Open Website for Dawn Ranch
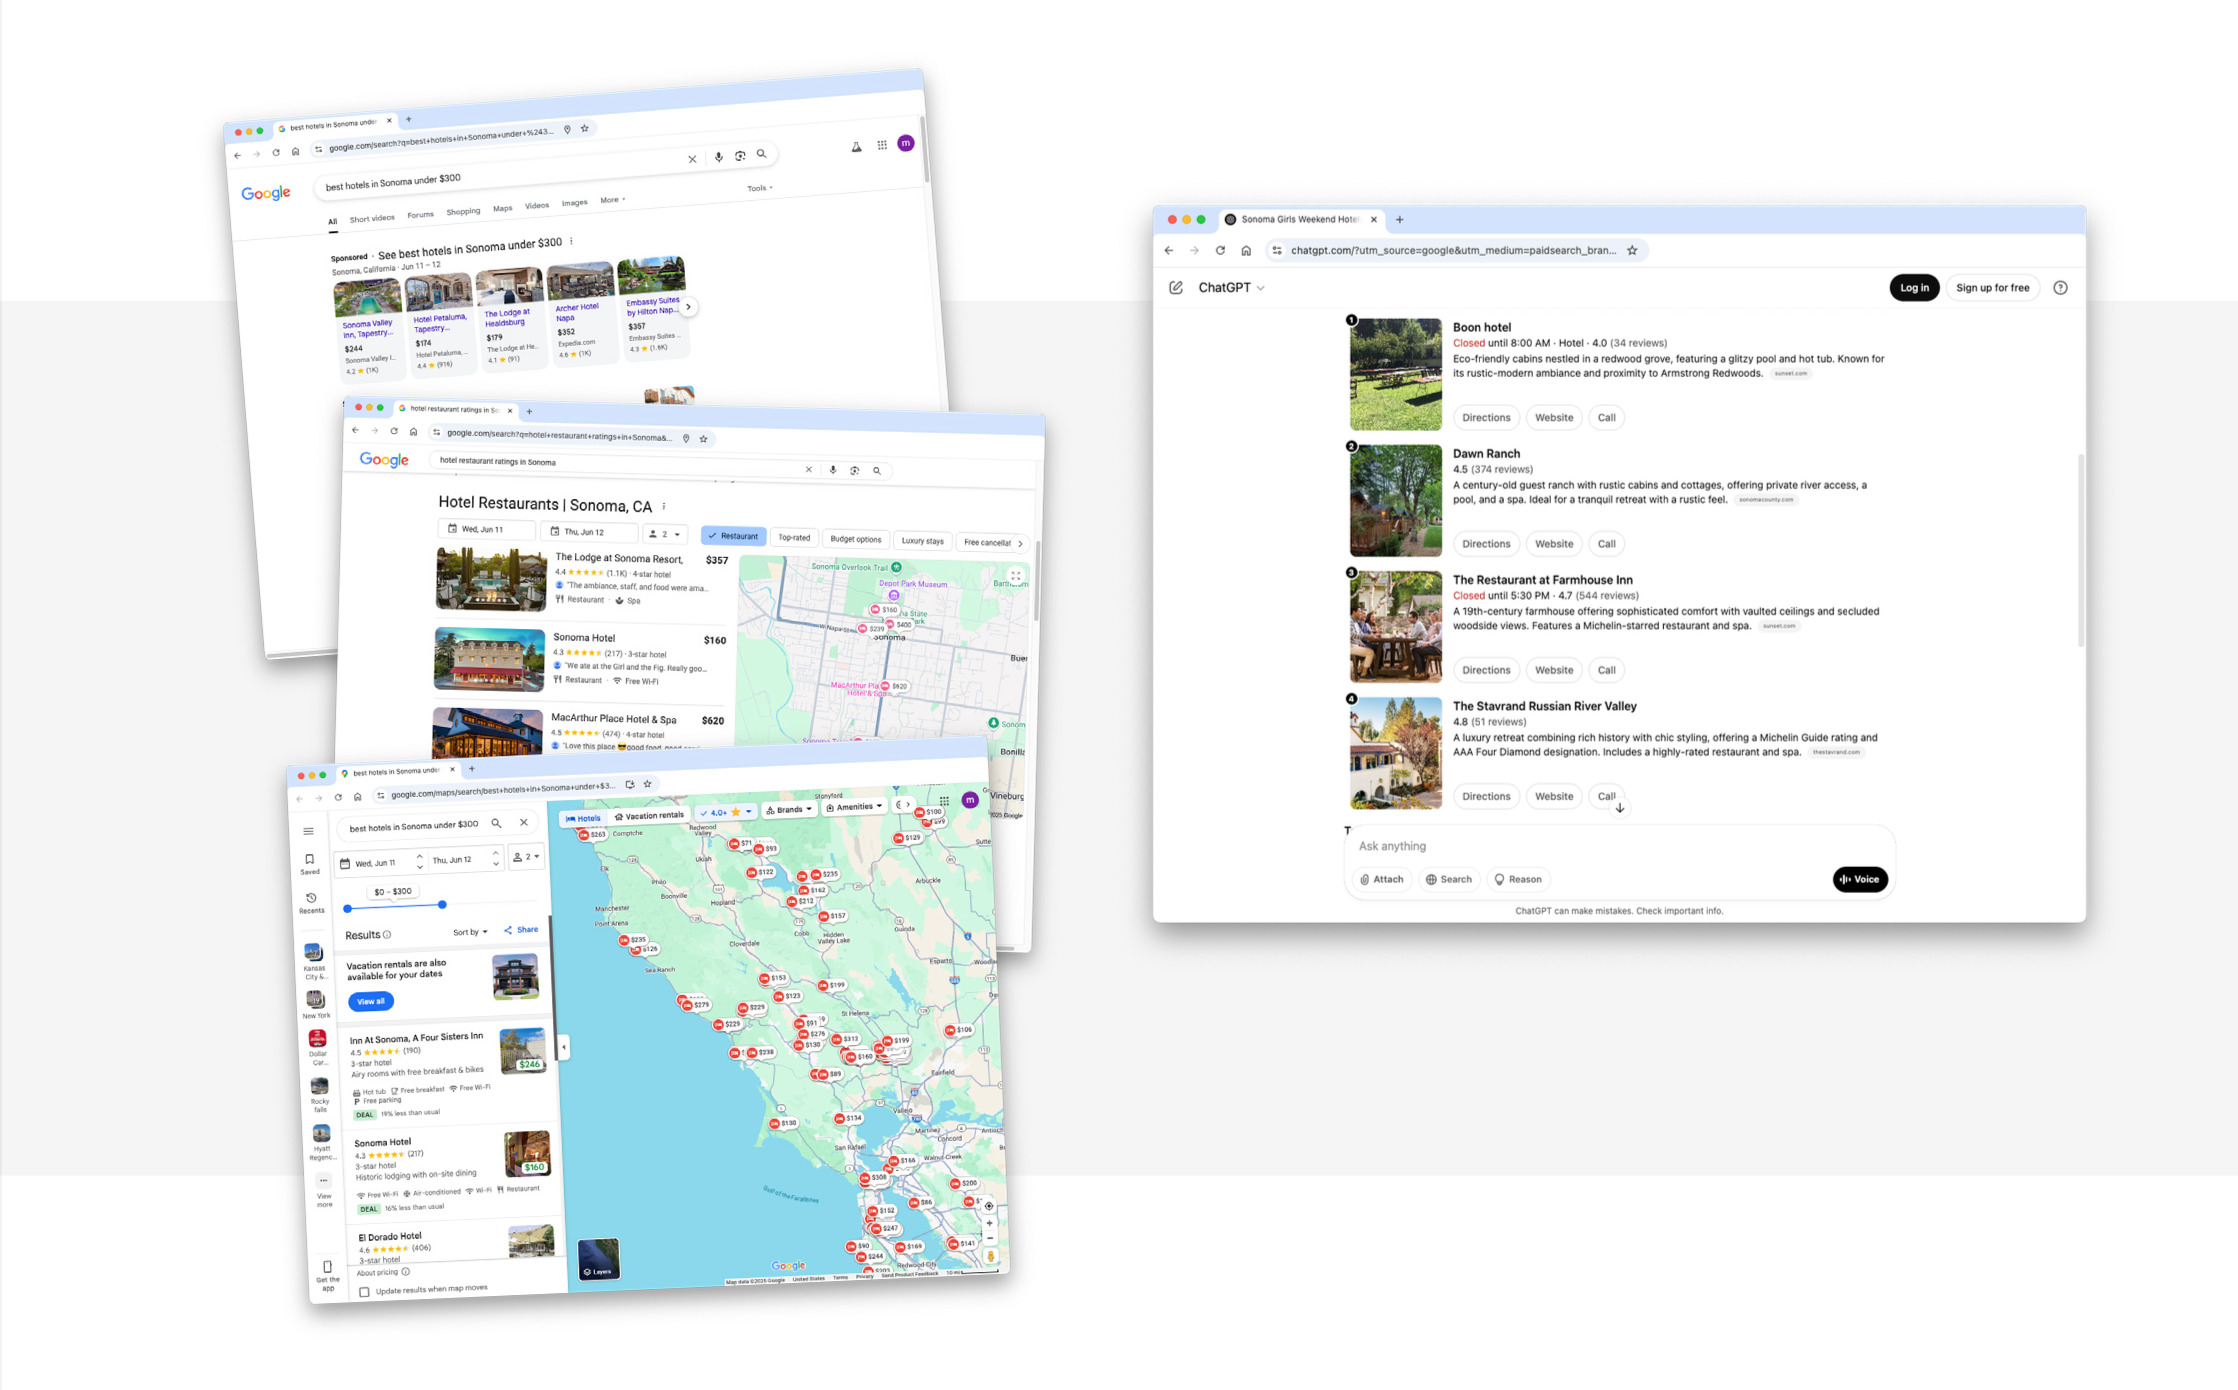Screen dimensions: 2238x1390 click(1554, 544)
